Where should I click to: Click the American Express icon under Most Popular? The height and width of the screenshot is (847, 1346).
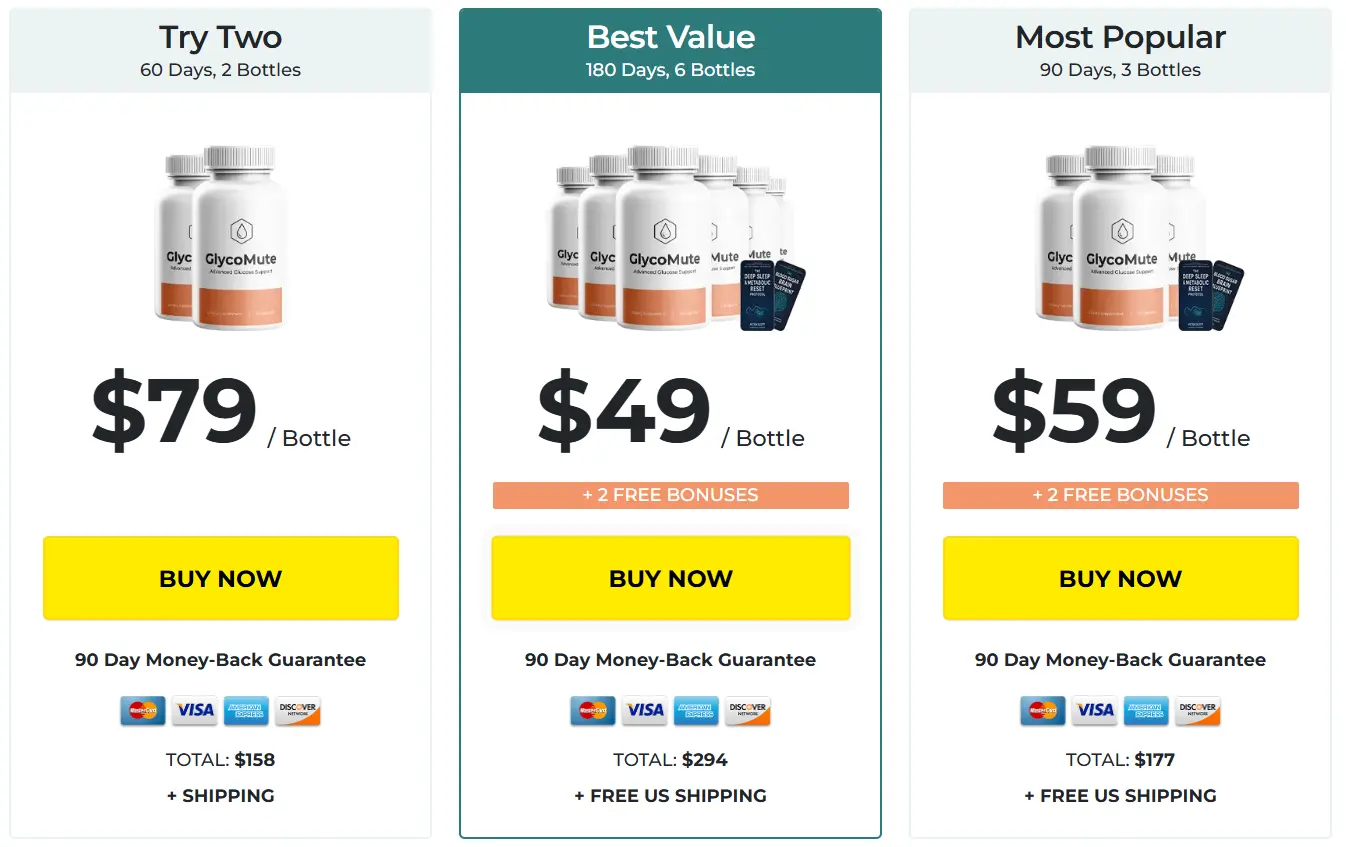(x=1146, y=710)
